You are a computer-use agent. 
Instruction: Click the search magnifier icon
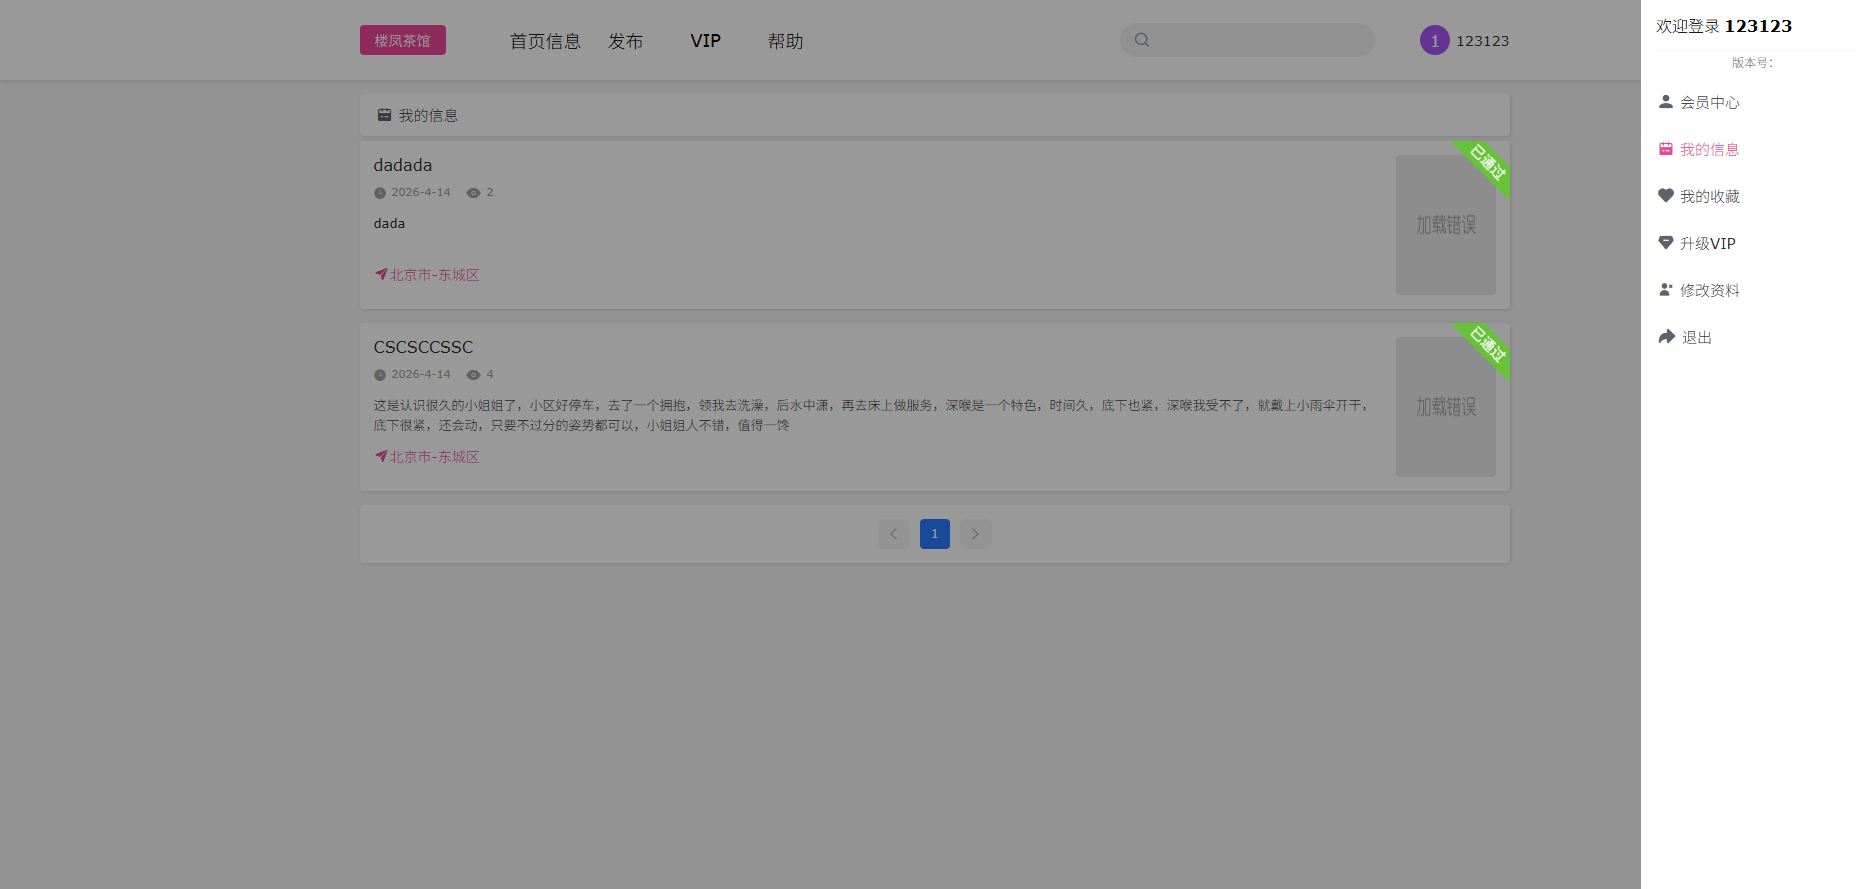(1142, 40)
